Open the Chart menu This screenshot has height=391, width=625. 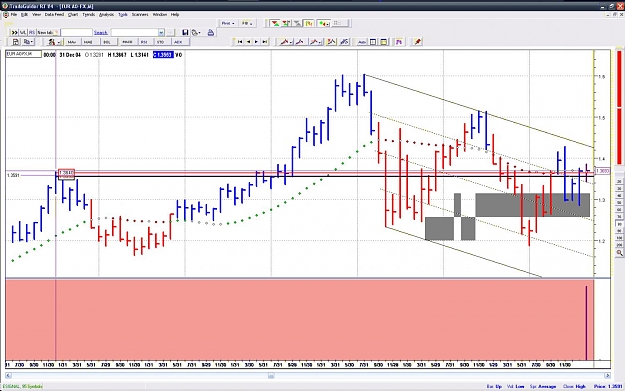tap(73, 14)
